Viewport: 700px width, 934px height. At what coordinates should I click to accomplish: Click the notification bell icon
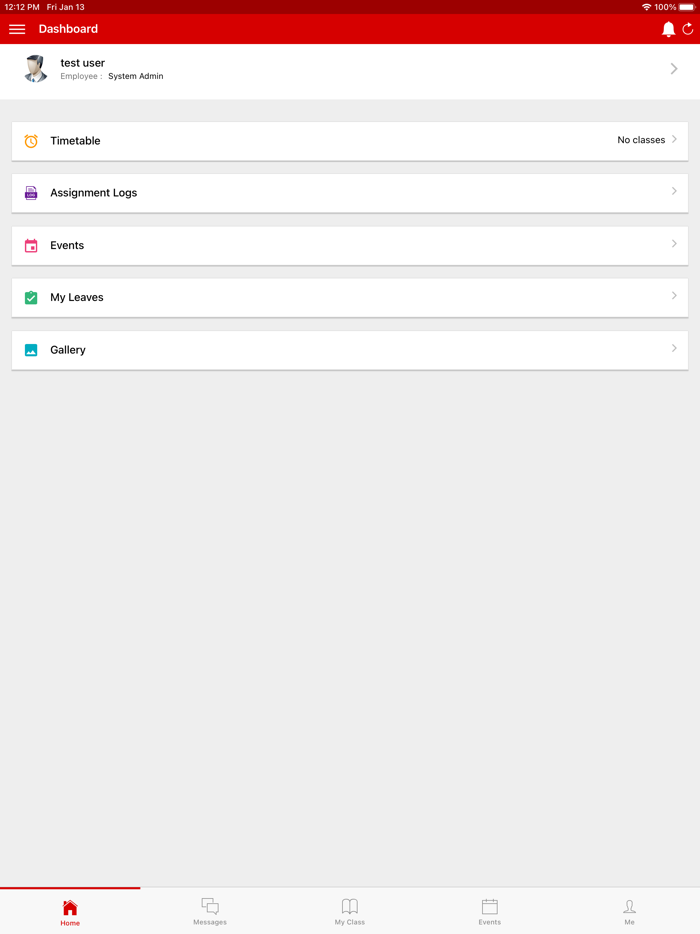(667, 29)
